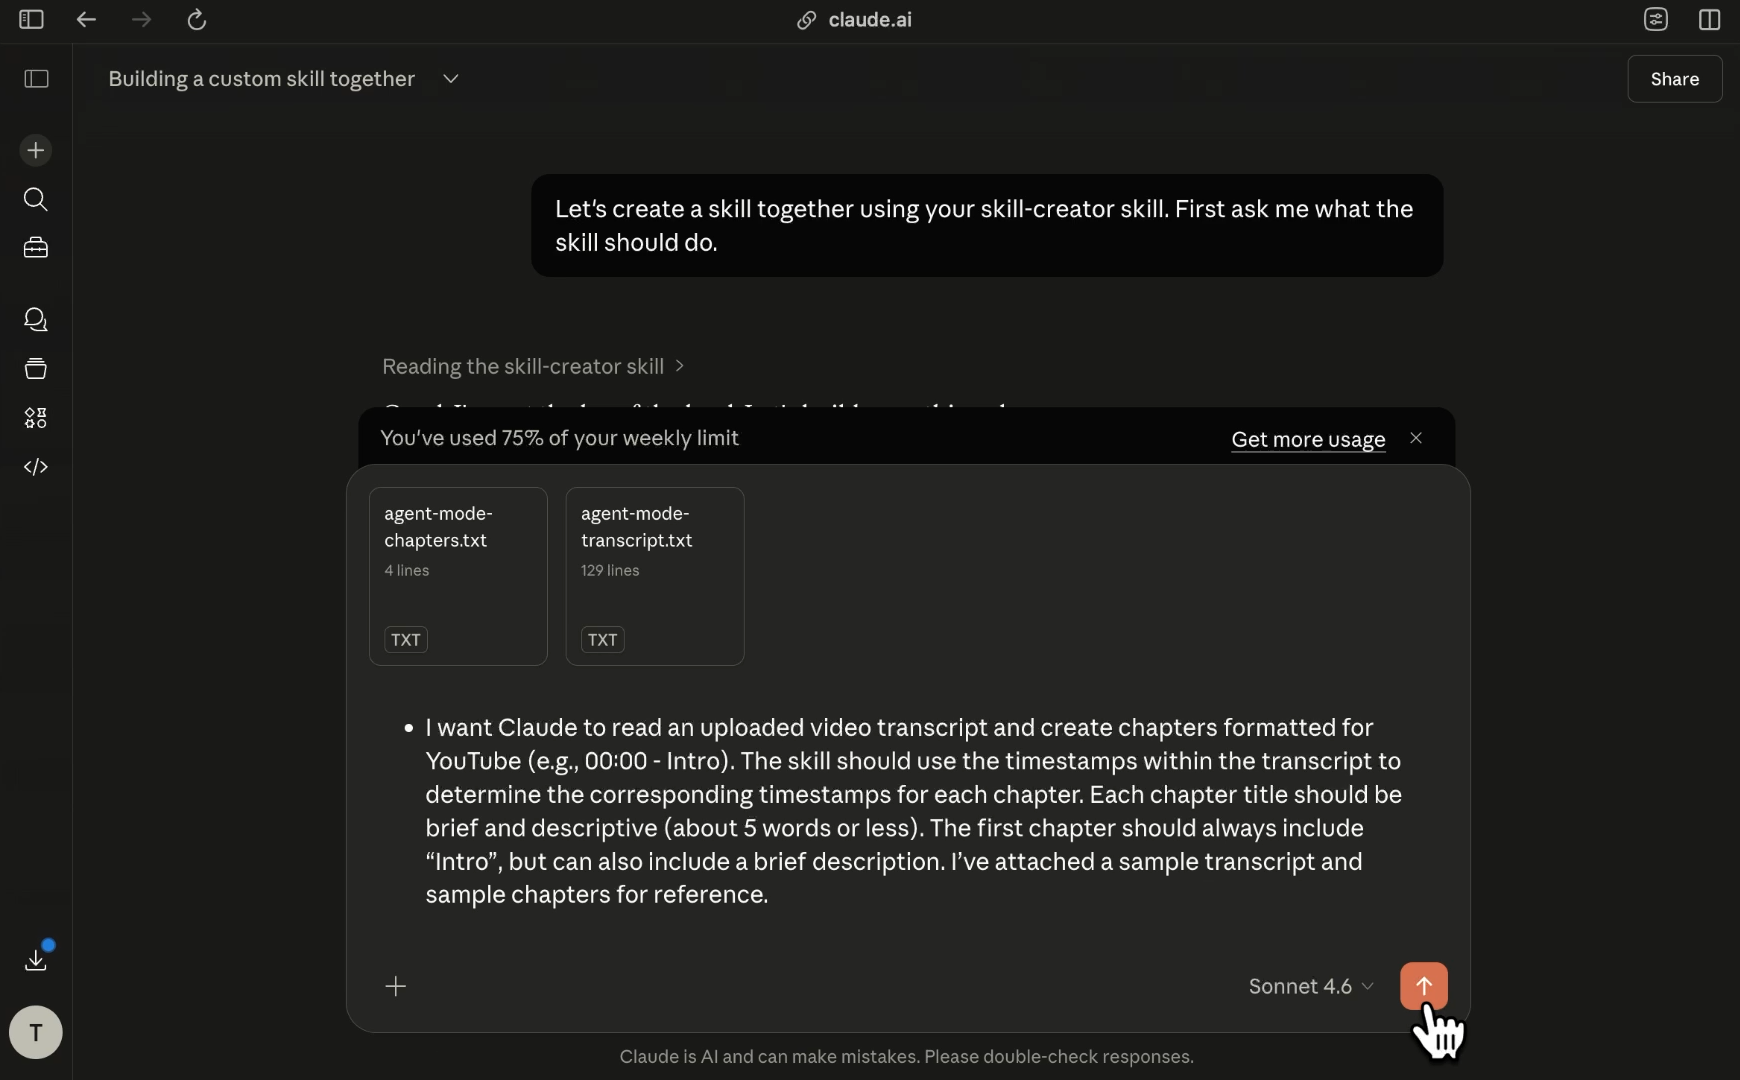Click the Share button
1740x1080 pixels.
point(1675,79)
